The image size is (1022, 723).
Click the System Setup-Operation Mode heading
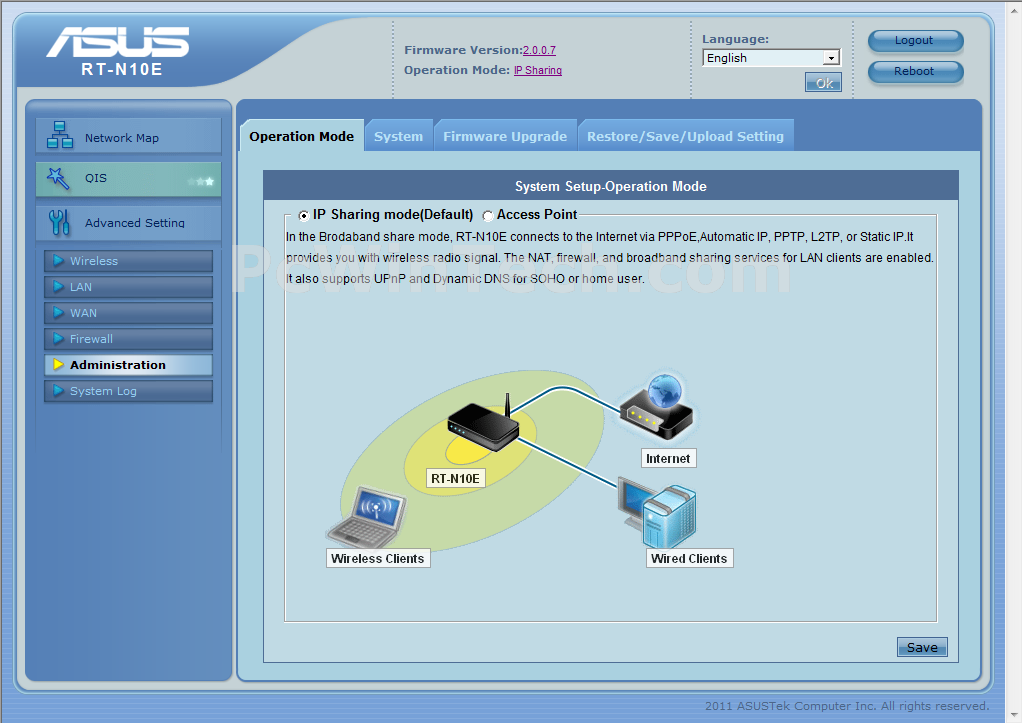coord(611,186)
